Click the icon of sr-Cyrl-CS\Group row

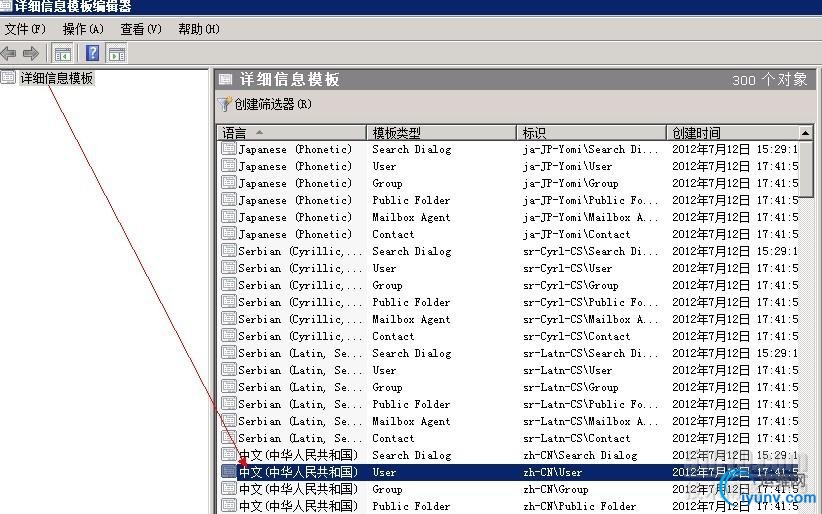229,285
